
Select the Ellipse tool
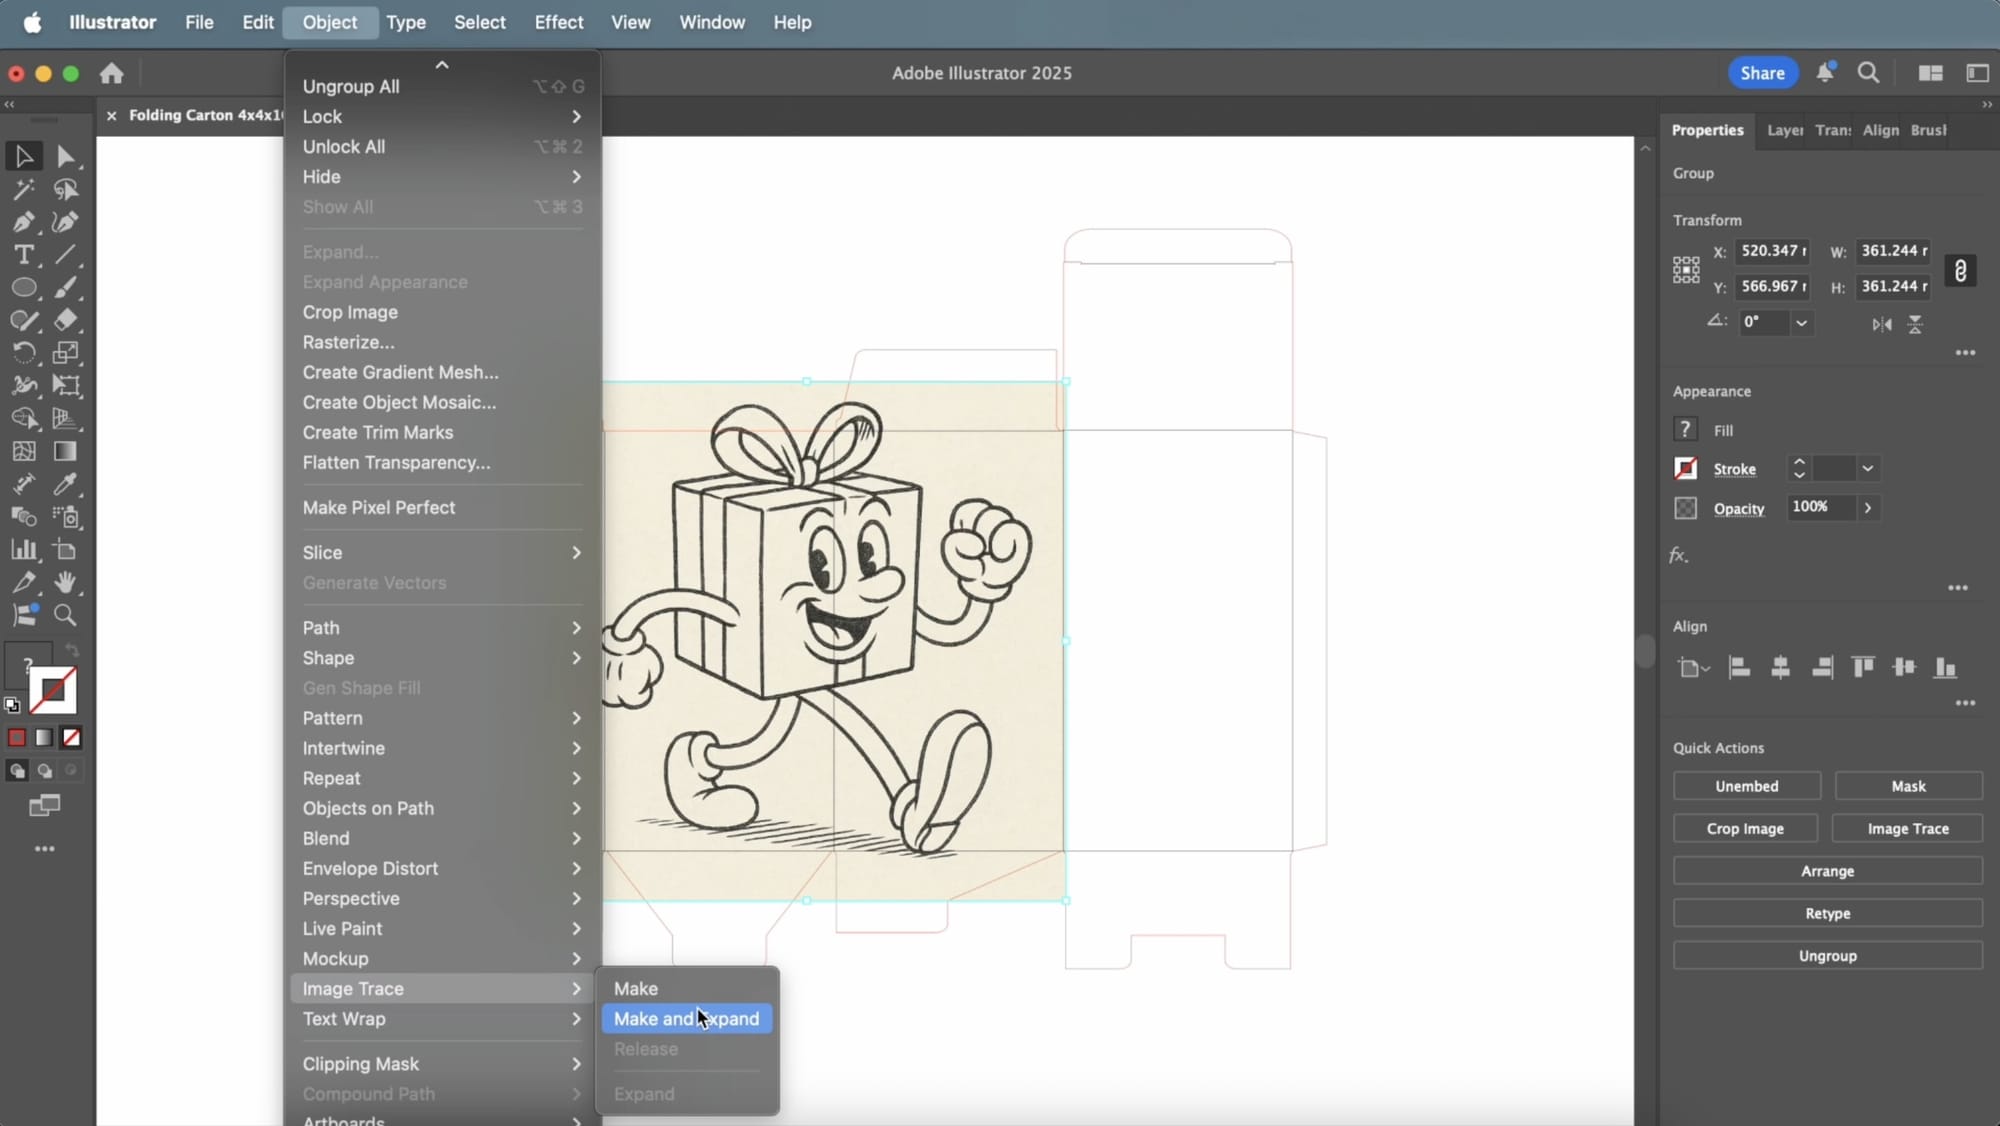pos(24,288)
